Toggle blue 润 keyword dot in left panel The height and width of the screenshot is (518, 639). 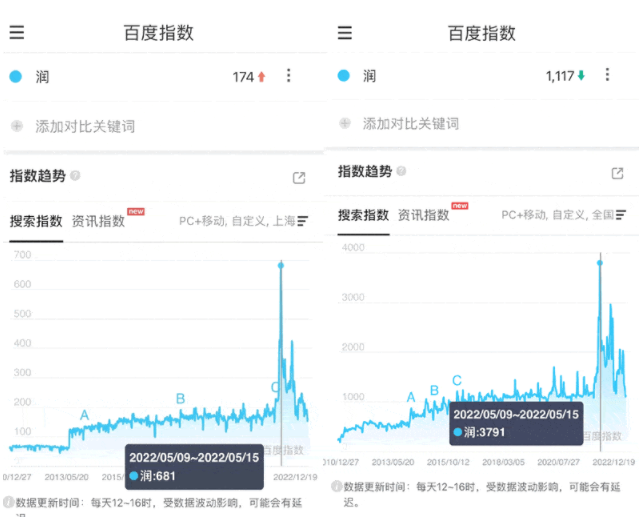[x=15, y=76]
